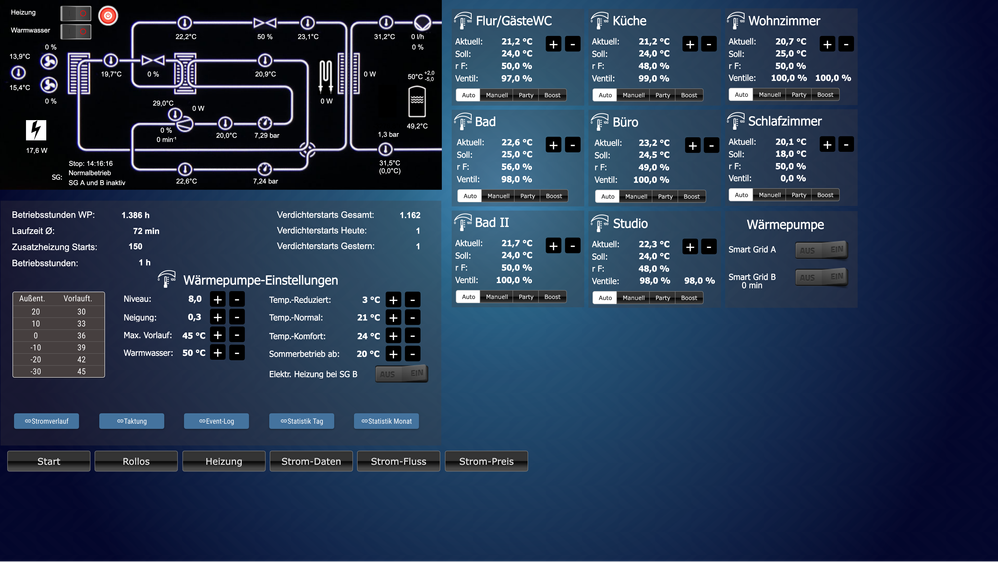Viewport: 998px width, 562px height.
Task: Decrease the Wohnzimmer target temperature with minus
Action: [x=846, y=44]
